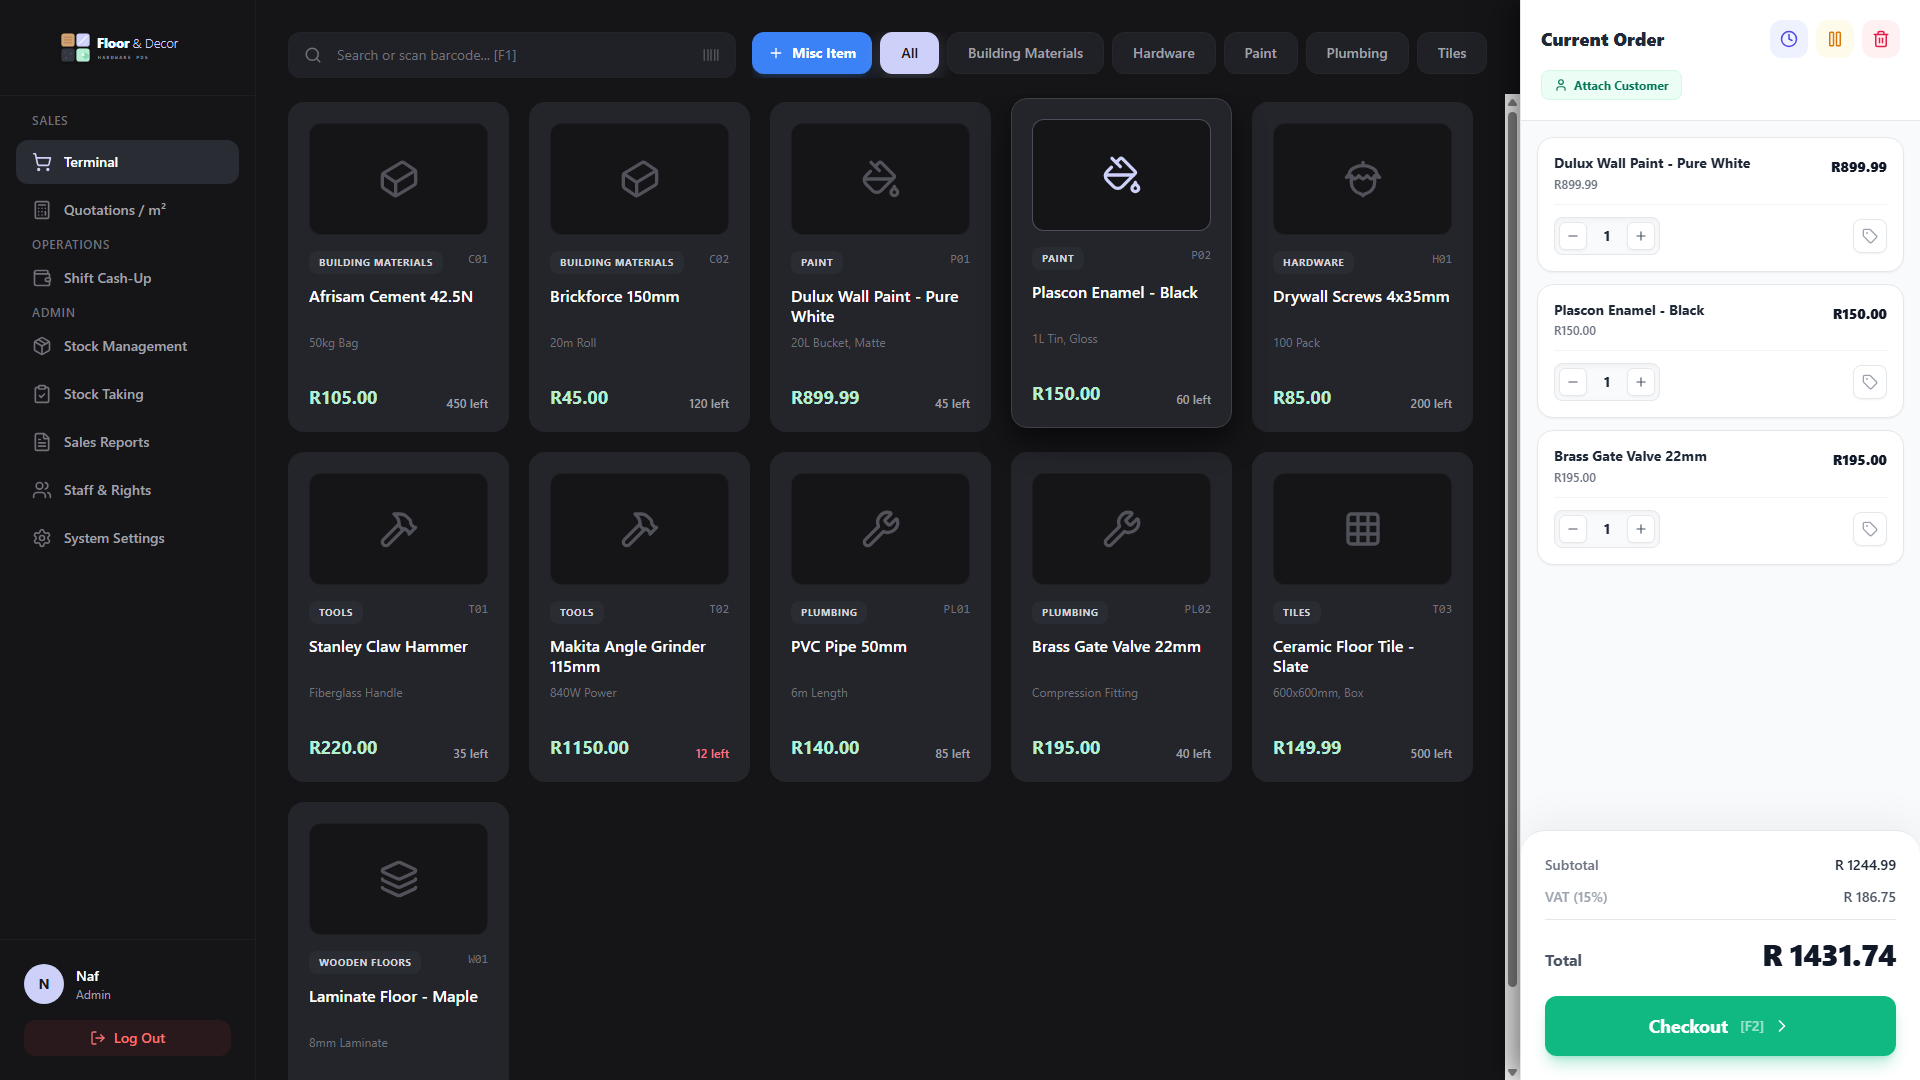This screenshot has height=1080, width=1920.
Task: Select the Stock Taking clipboard icon
Action: tap(41, 394)
